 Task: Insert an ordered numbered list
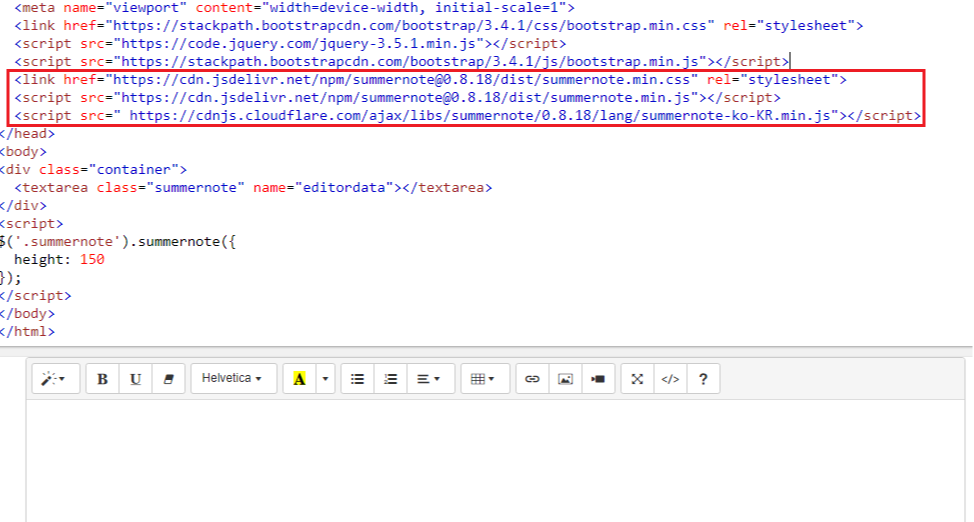(391, 378)
